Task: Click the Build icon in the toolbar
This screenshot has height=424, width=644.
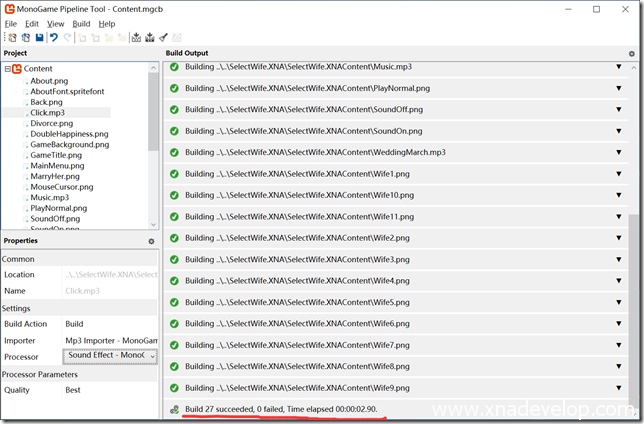Action: [136, 37]
